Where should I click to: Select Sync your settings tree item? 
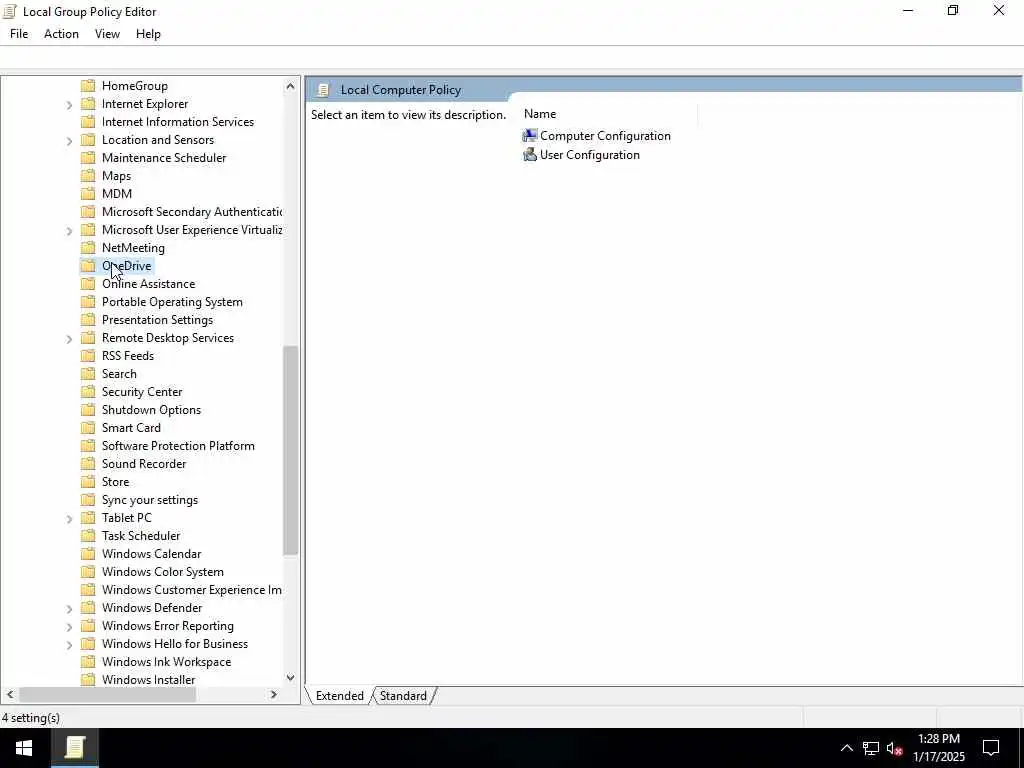click(x=150, y=500)
